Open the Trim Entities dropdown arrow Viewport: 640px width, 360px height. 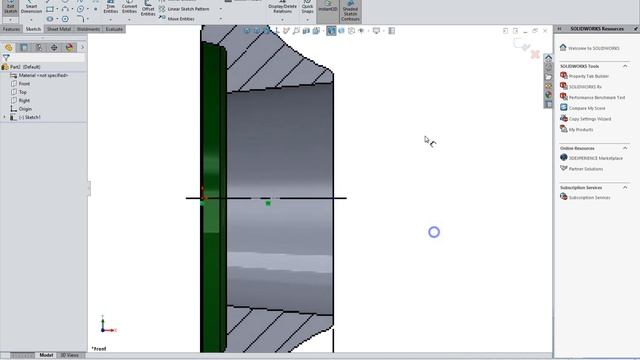(111, 19)
